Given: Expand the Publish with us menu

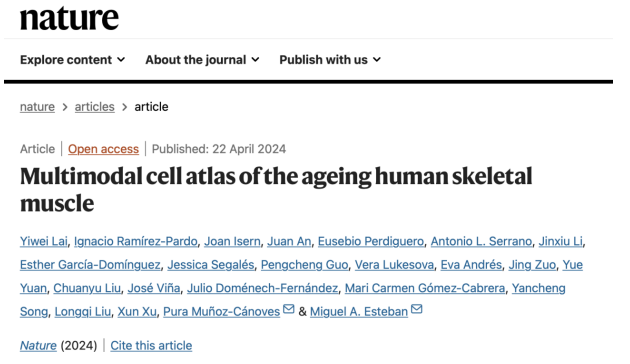Looking at the screenshot, I should coord(330,60).
